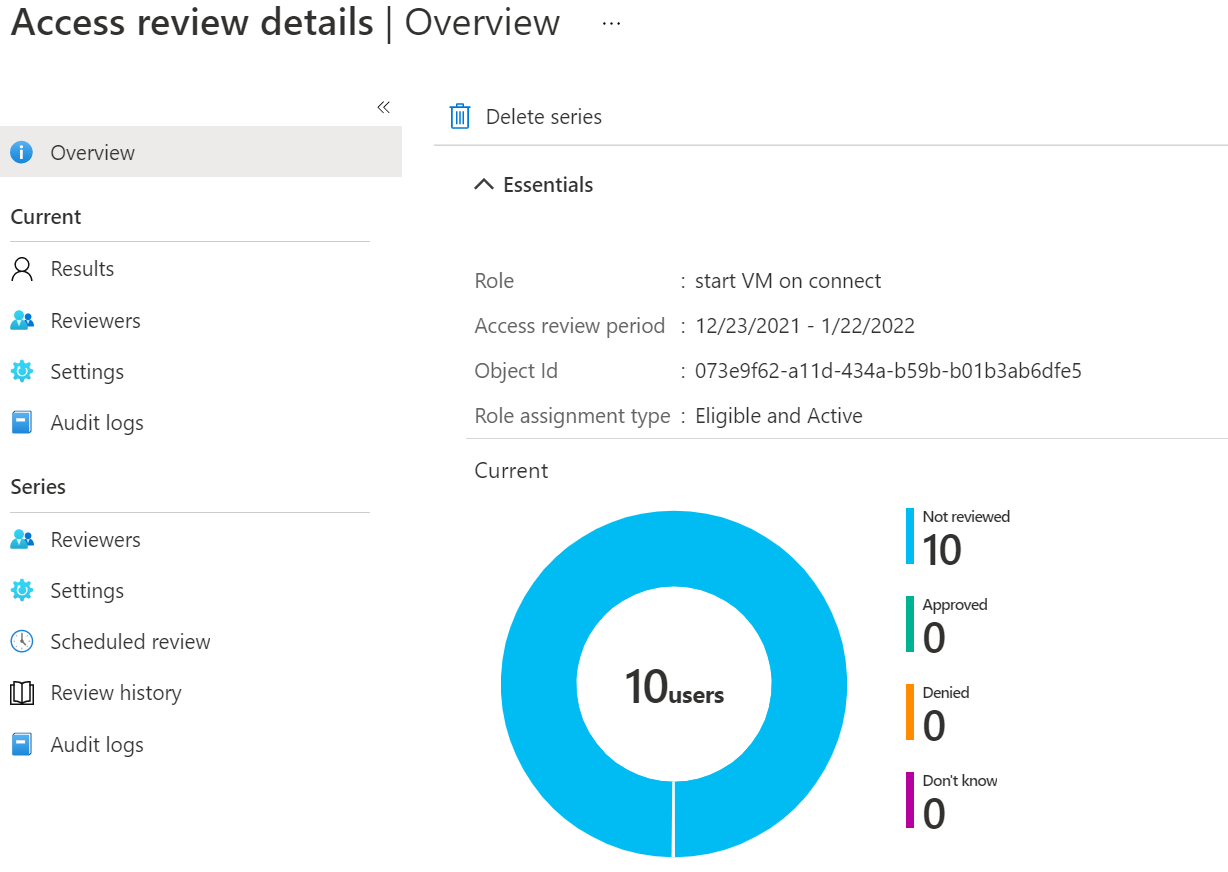Go to Audit logs under Series
Viewport: 1228px width, 872px height.
(x=97, y=745)
